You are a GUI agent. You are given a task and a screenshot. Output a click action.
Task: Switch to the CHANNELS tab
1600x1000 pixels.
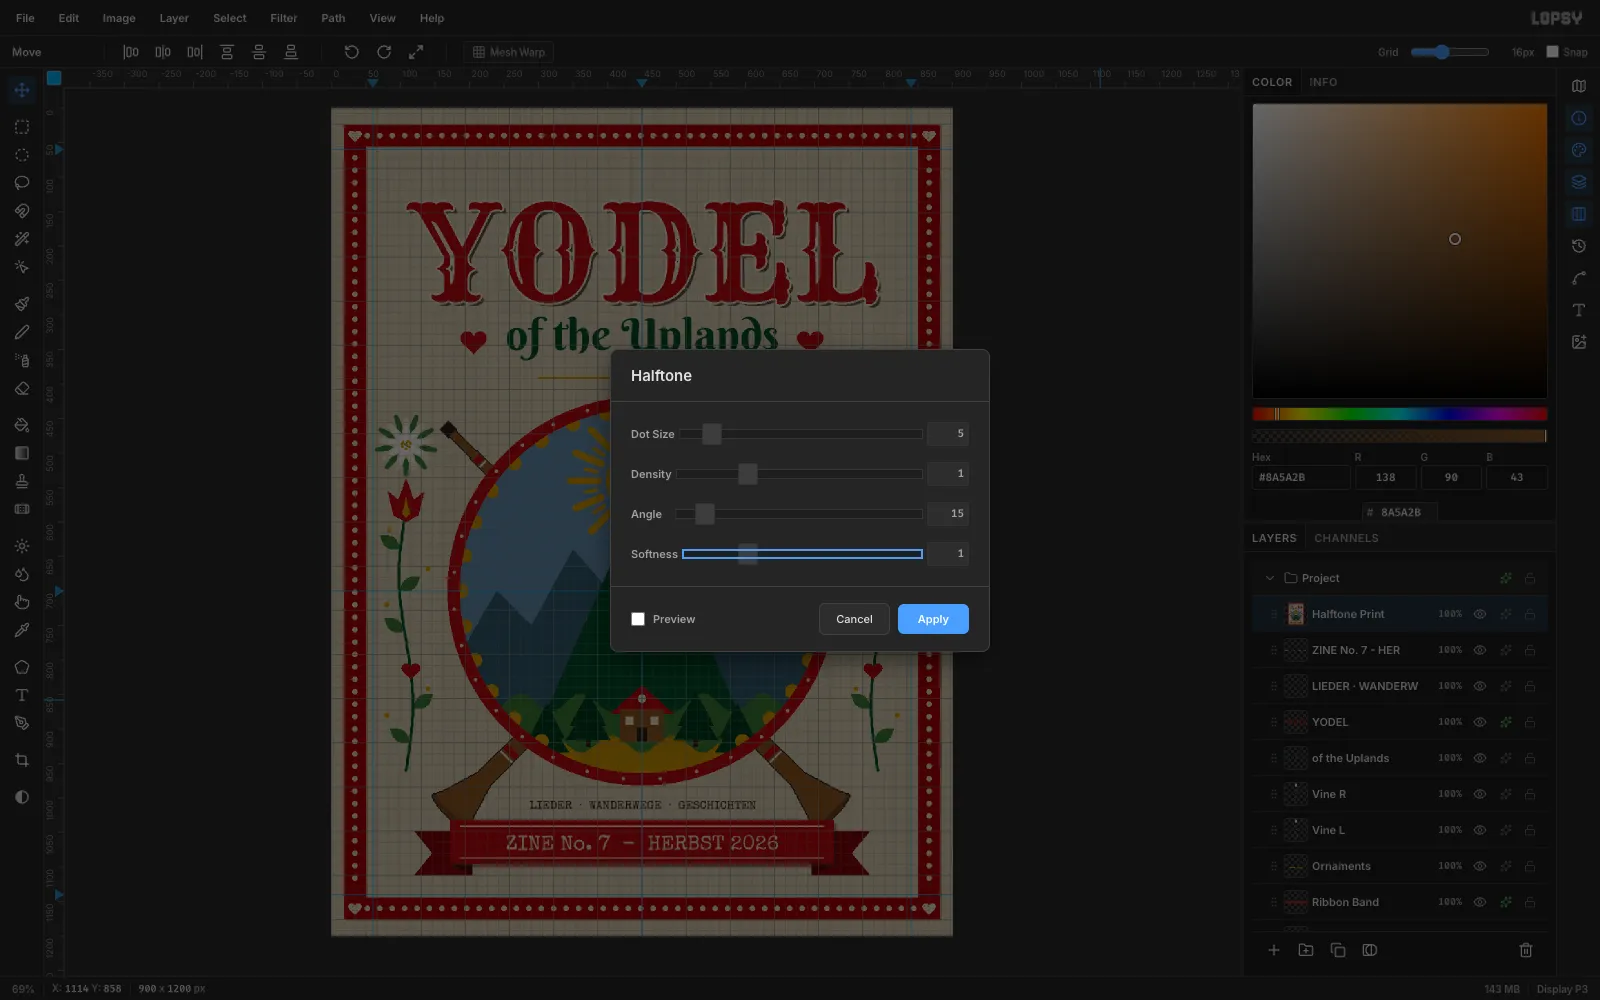pos(1346,538)
